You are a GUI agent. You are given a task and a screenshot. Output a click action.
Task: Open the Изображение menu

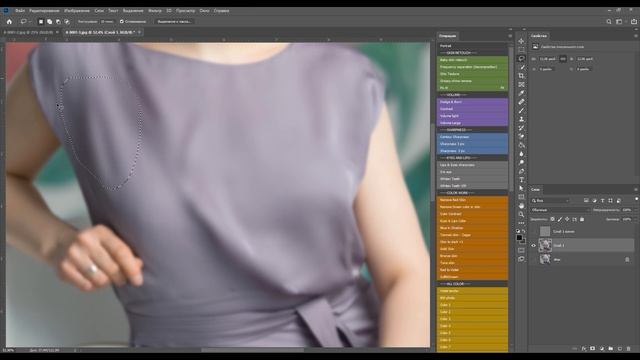point(77,11)
